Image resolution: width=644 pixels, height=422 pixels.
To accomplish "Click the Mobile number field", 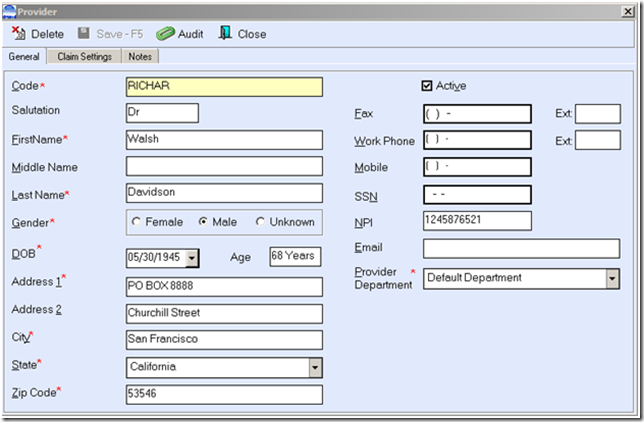I will click(x=477, y=167).
